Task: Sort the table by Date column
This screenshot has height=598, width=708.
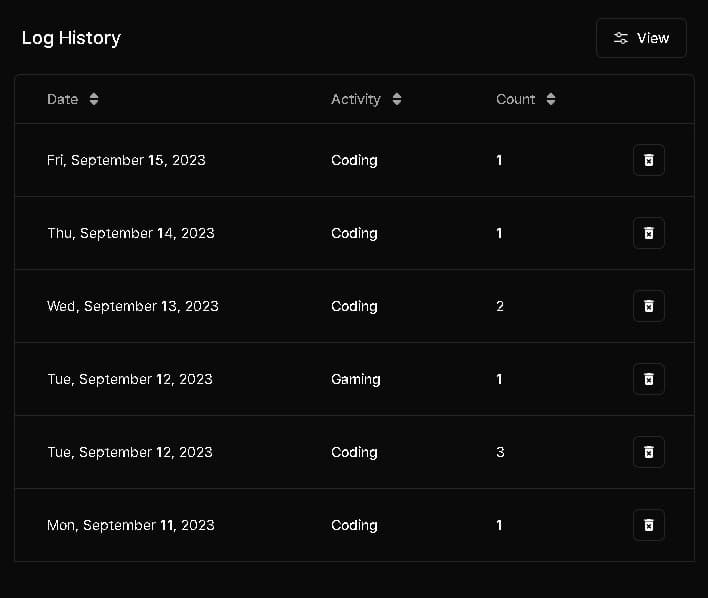Action: point(63,99)
